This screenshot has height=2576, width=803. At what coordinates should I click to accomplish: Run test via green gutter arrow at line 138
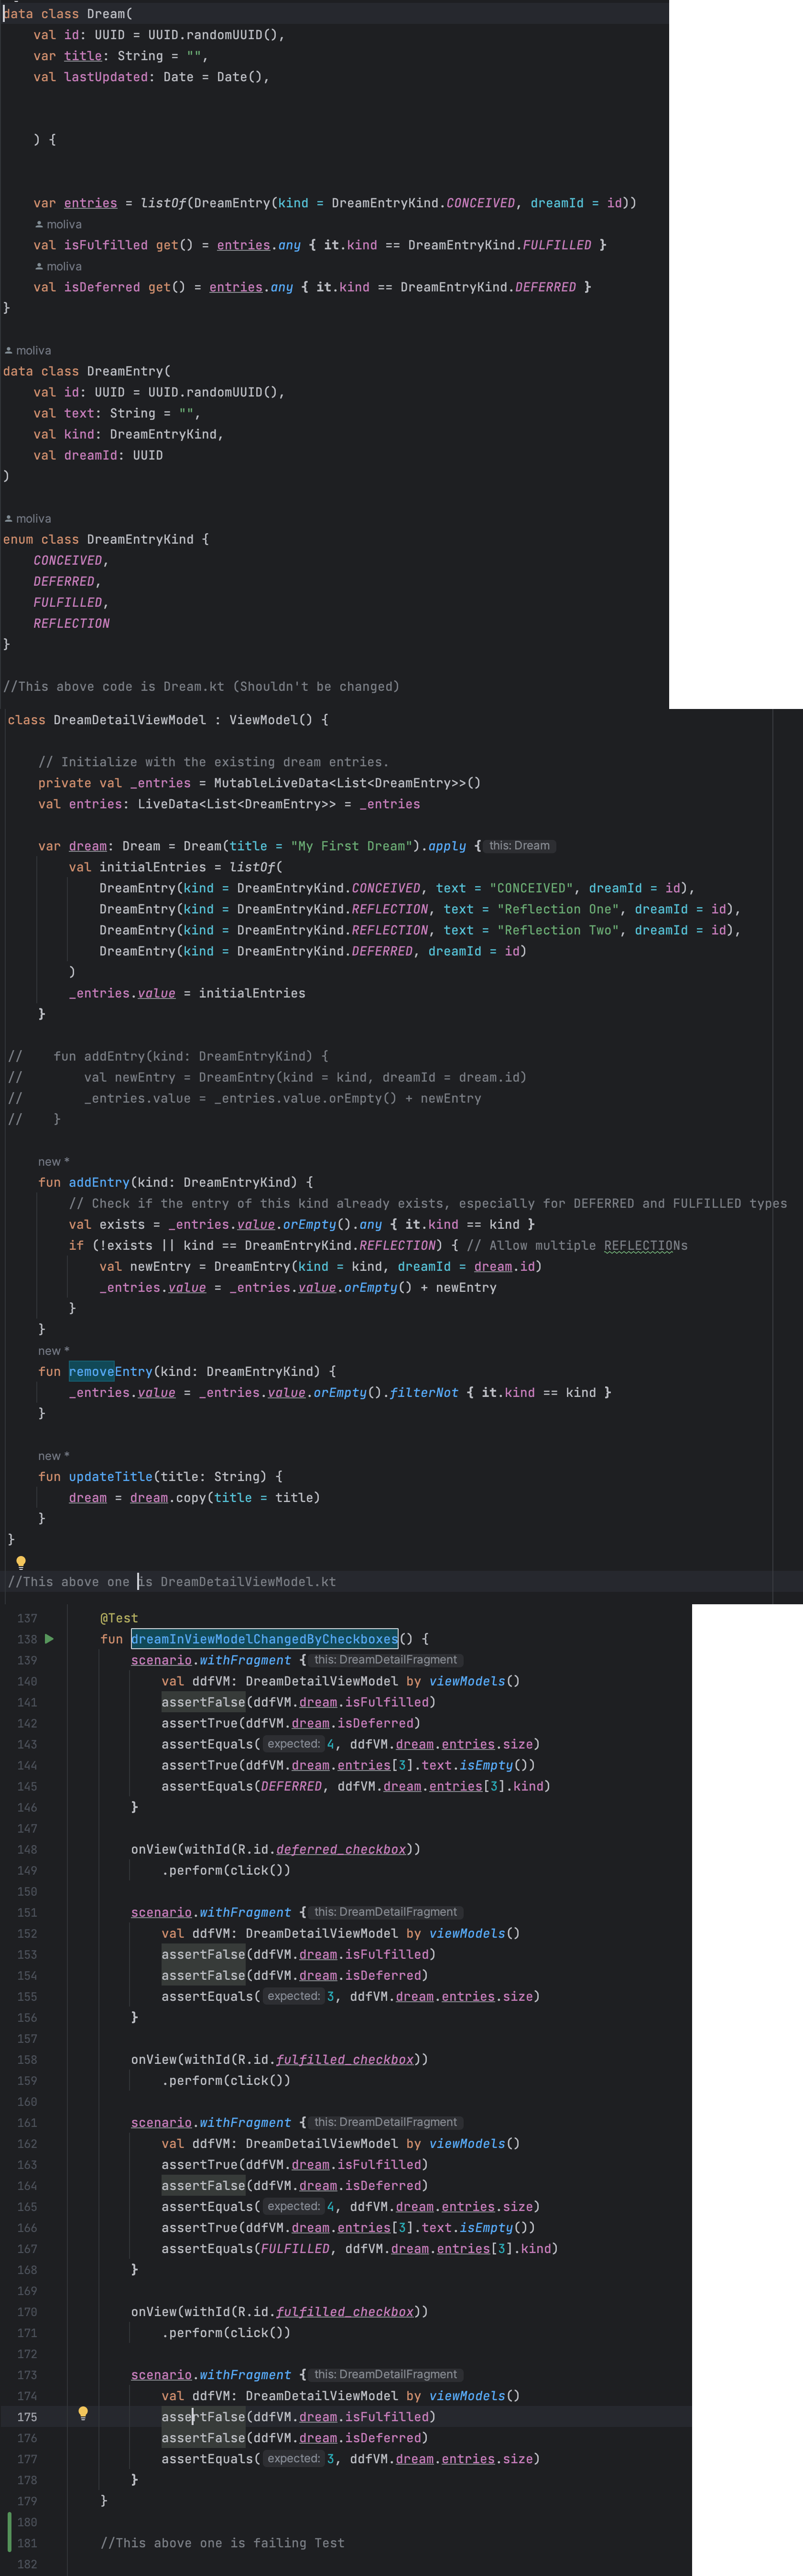click(49, 1639)
